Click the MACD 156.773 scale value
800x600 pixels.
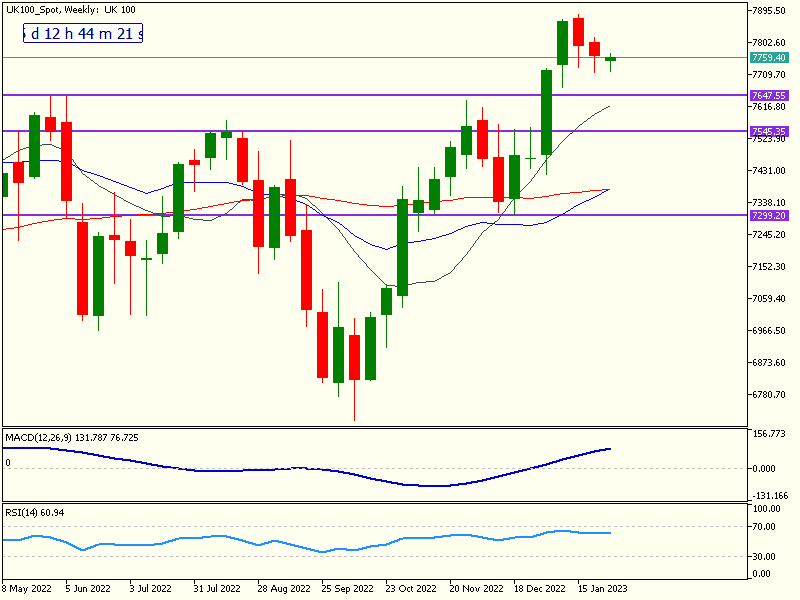[x=769, y=435]
